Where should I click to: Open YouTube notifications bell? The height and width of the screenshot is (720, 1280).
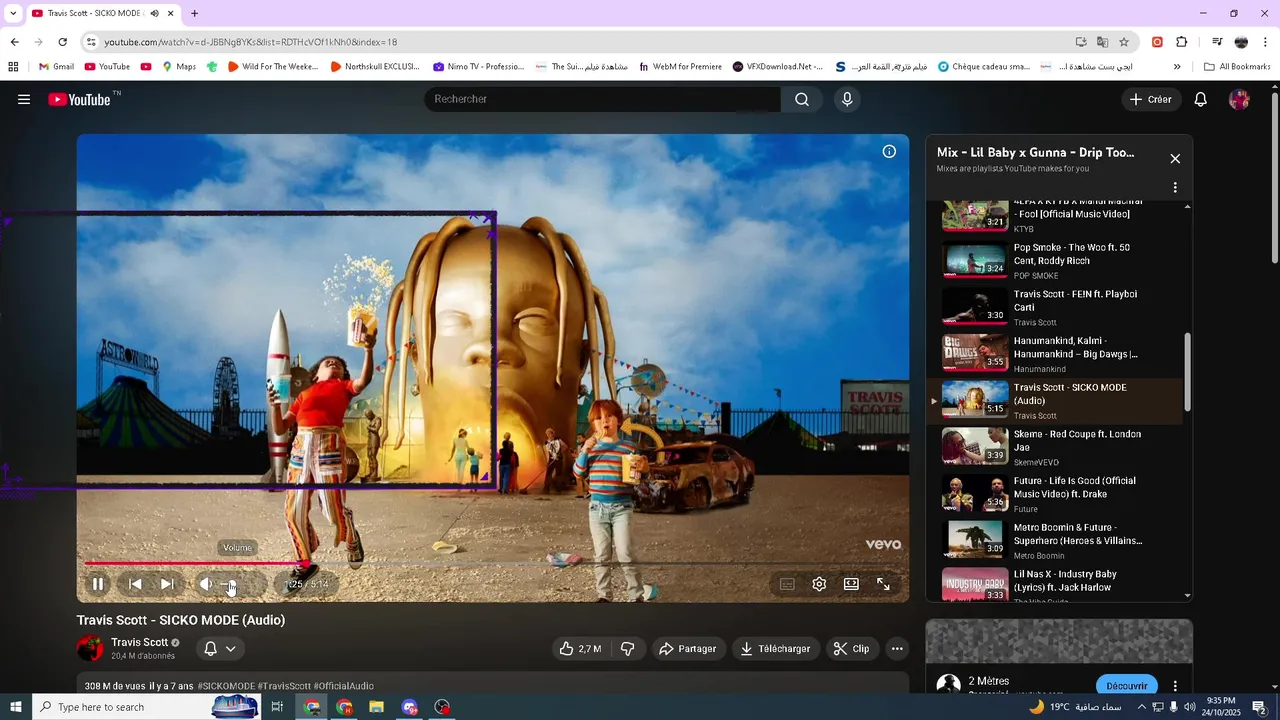click(1201, 99)
